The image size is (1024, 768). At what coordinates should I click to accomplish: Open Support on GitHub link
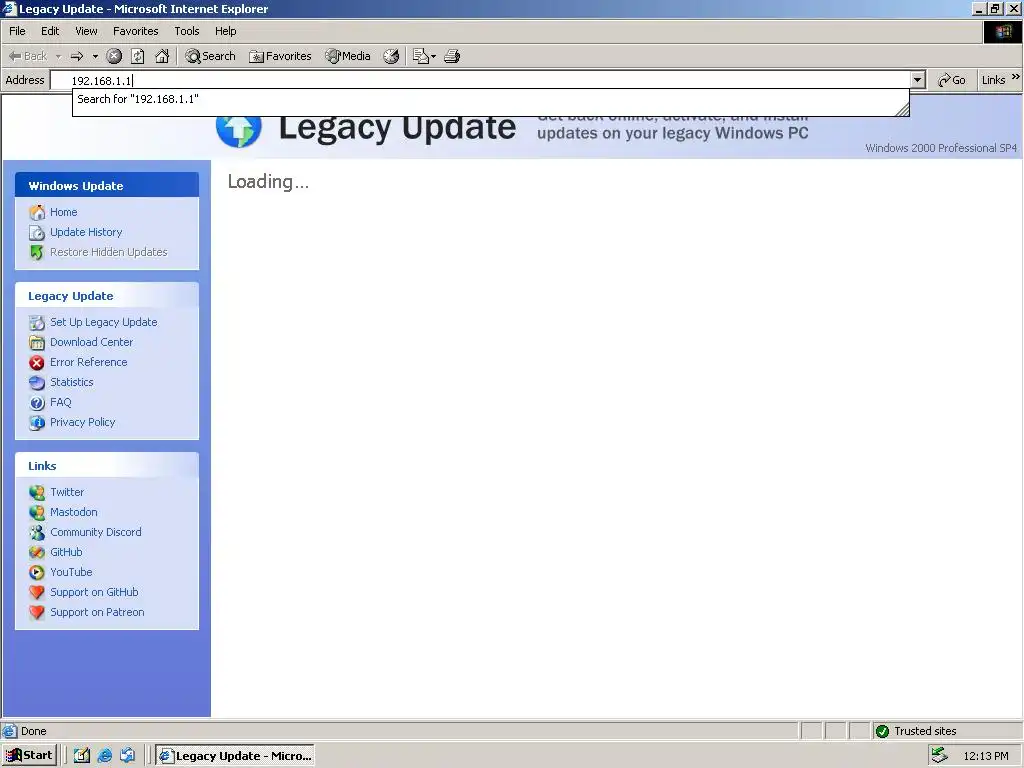click(x=94, y=592)
